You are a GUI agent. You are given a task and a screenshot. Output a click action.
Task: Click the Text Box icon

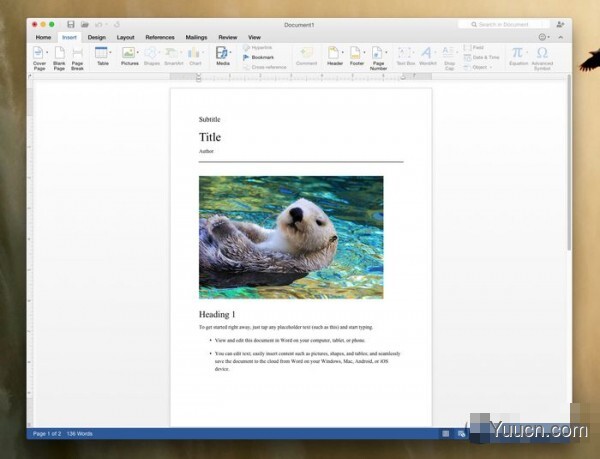pyautogui.click(x=404, y=53)
